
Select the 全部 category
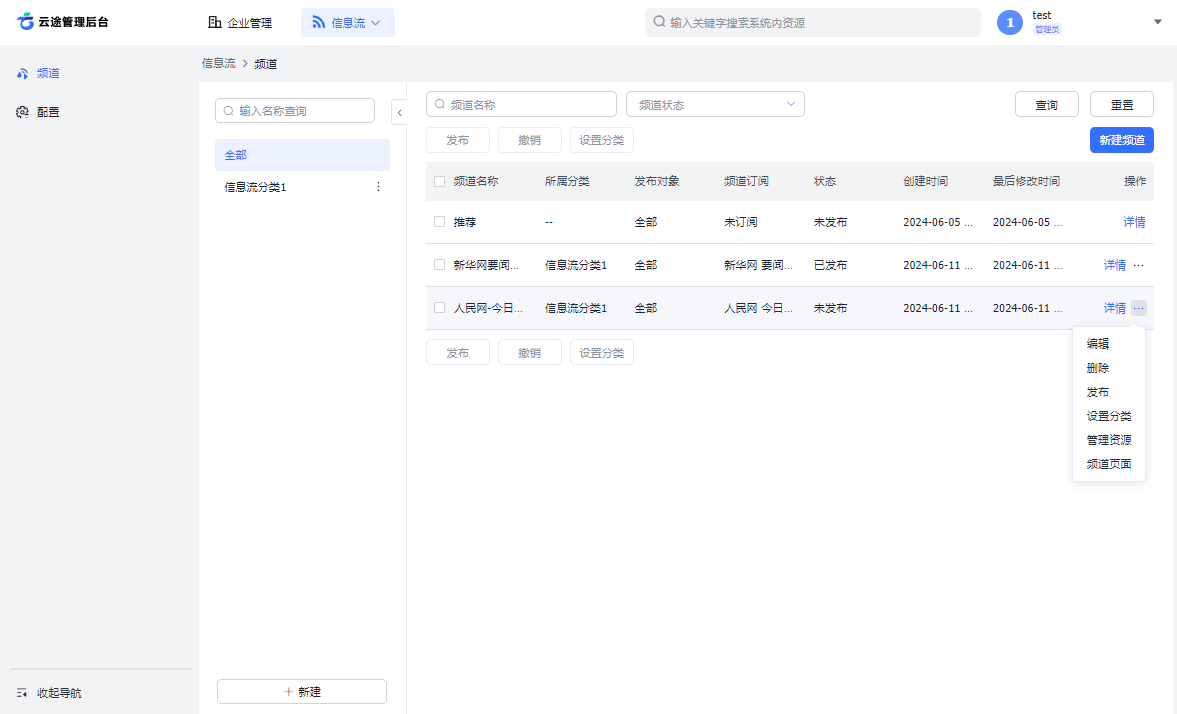coord(303,155)
